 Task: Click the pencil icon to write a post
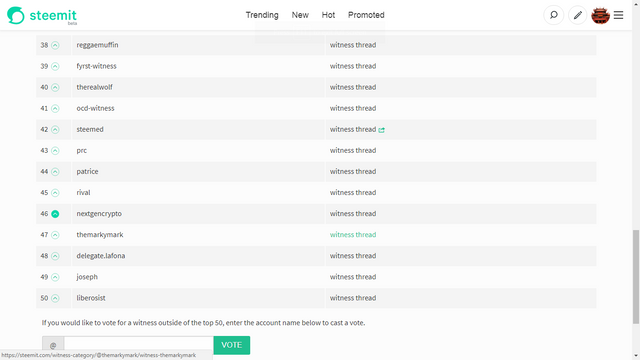578,15
